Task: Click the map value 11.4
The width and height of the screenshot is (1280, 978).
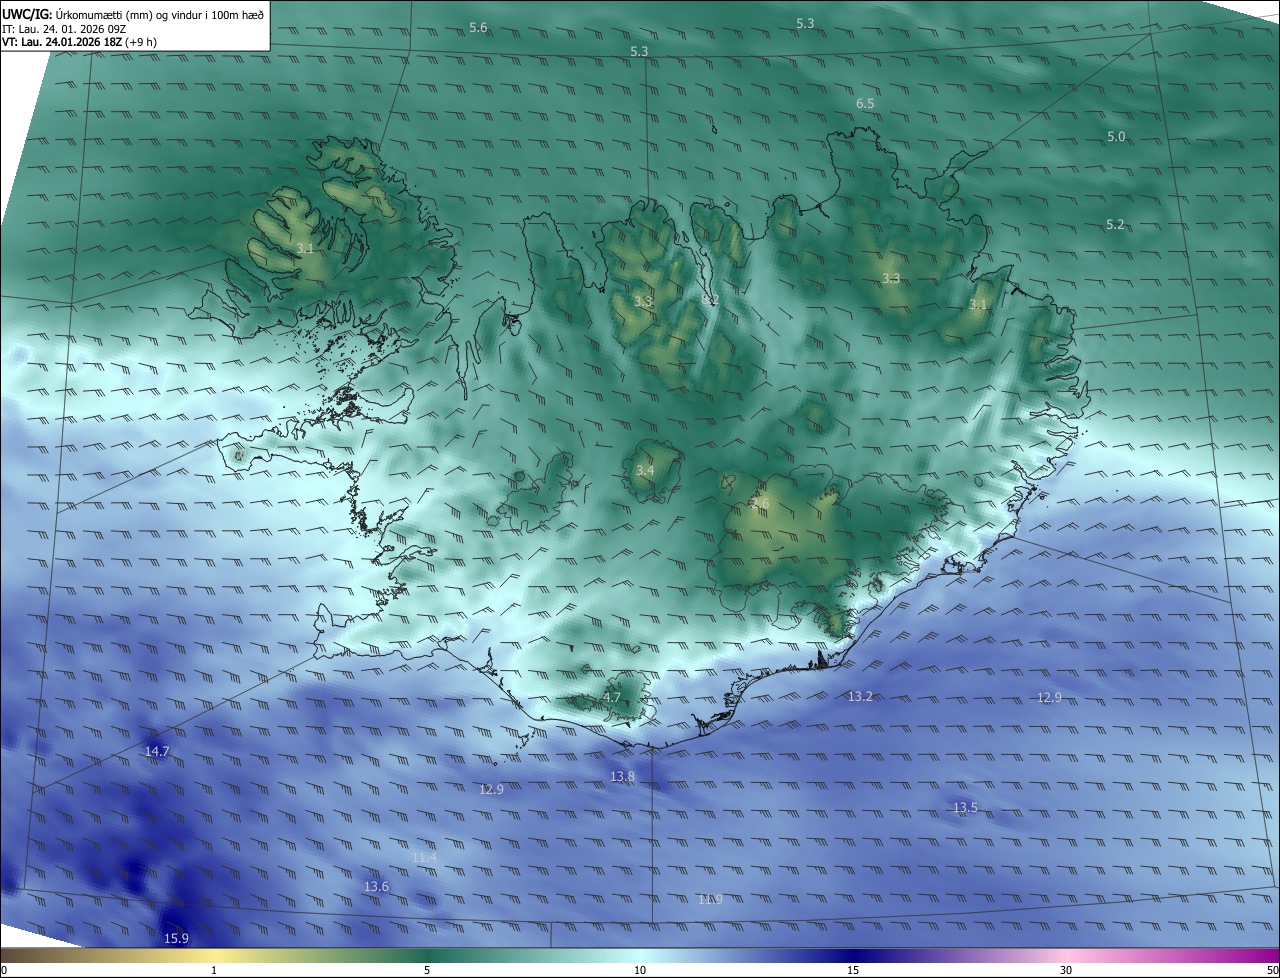Action: (x=424, y=858)
